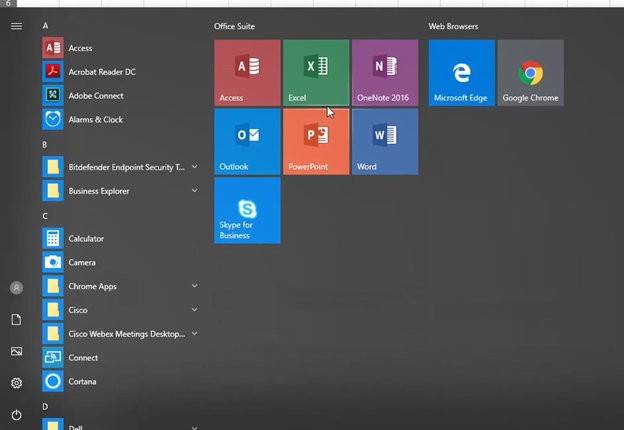Launch the Excel tile

[316, 73]
